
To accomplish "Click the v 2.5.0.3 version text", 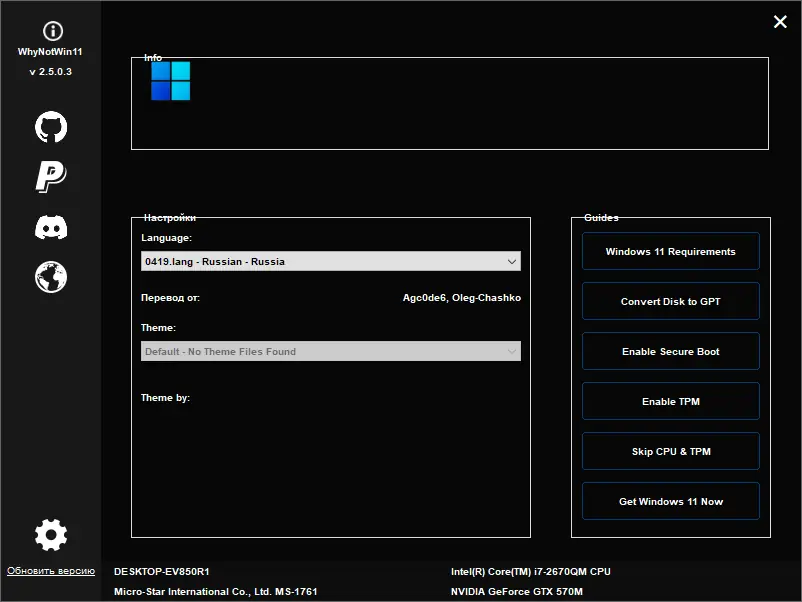I will [x=51, y=72].
